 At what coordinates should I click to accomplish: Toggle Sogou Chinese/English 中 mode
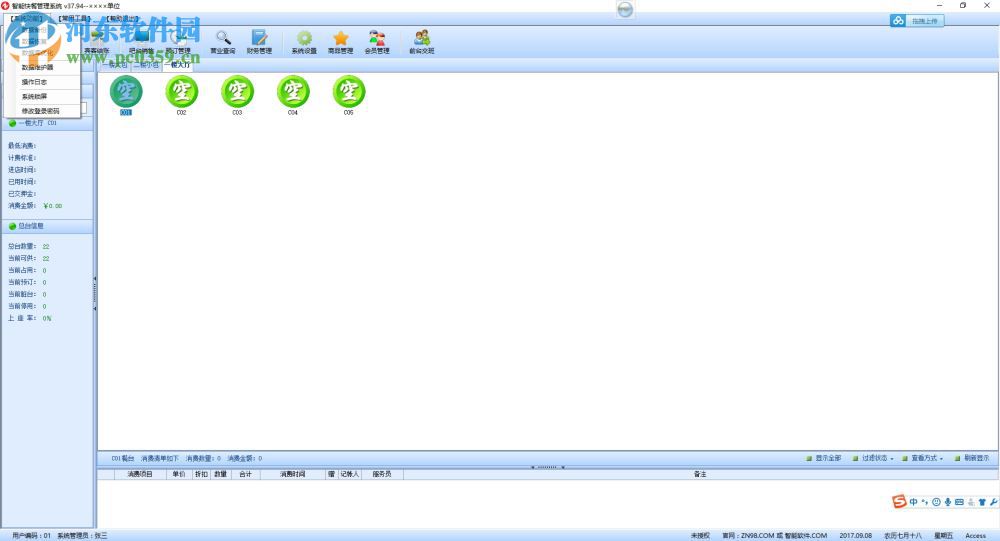pos(913,502)
